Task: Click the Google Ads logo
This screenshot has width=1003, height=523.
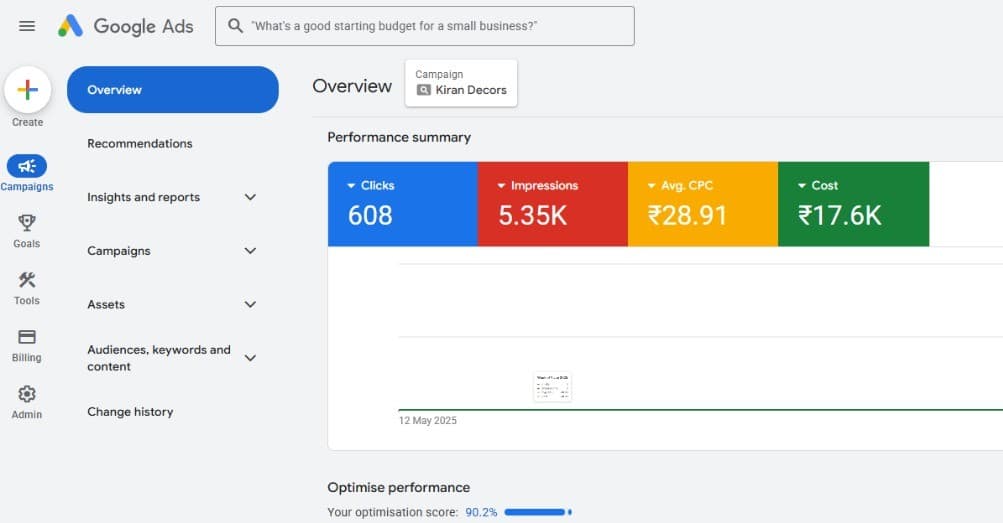Action: pos(126,26)
